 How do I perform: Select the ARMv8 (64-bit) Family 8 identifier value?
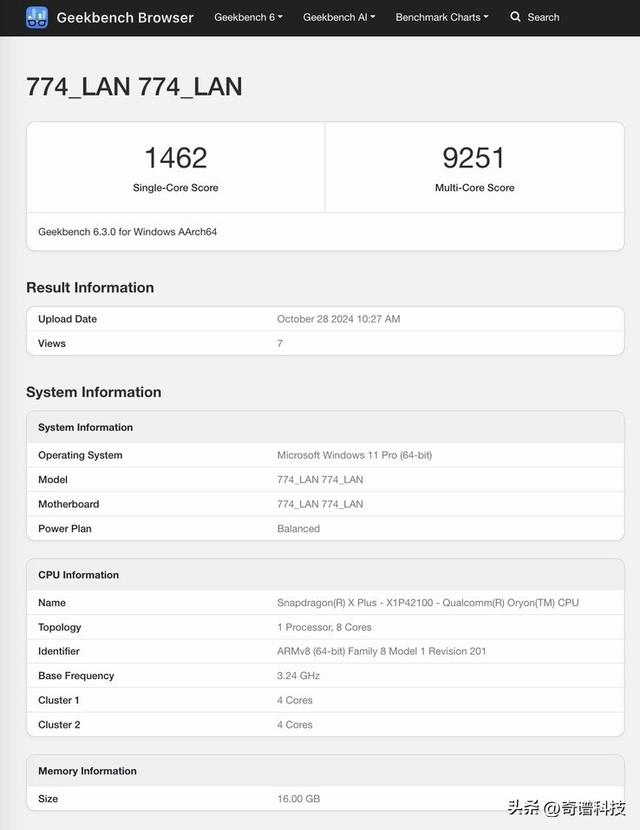(382, 651)
